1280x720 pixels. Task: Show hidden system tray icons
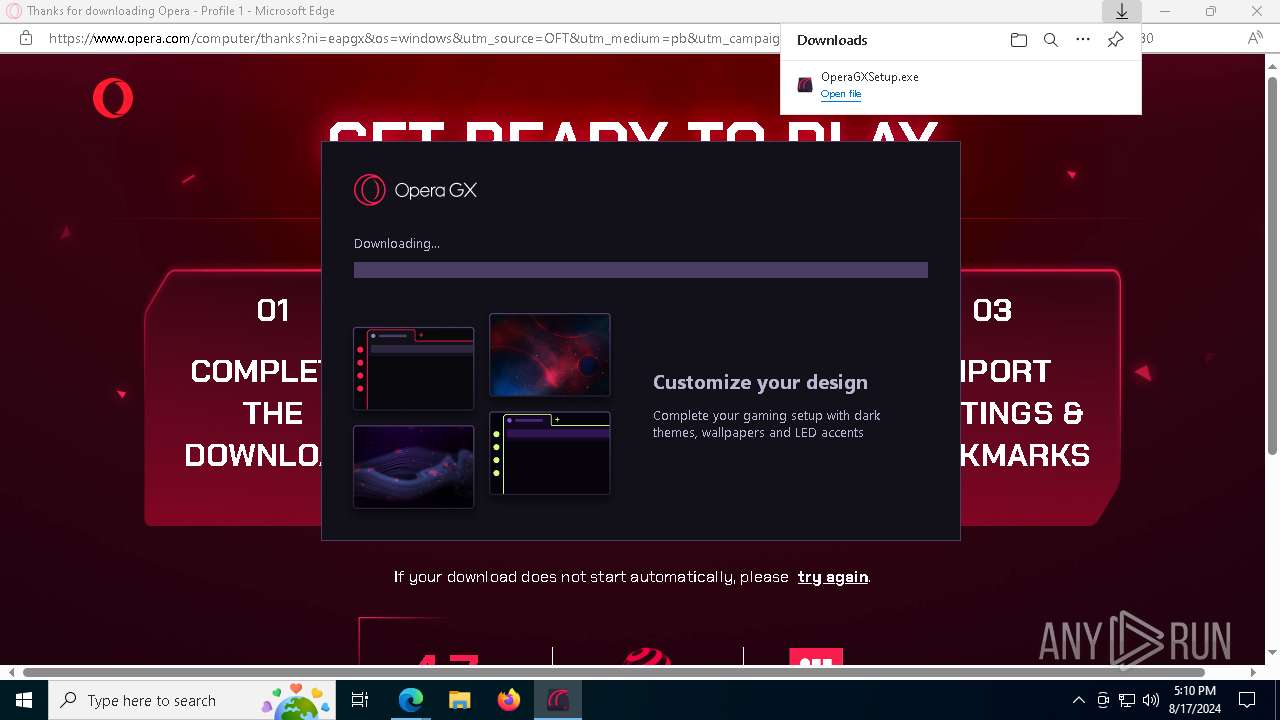click(1078, 701)
